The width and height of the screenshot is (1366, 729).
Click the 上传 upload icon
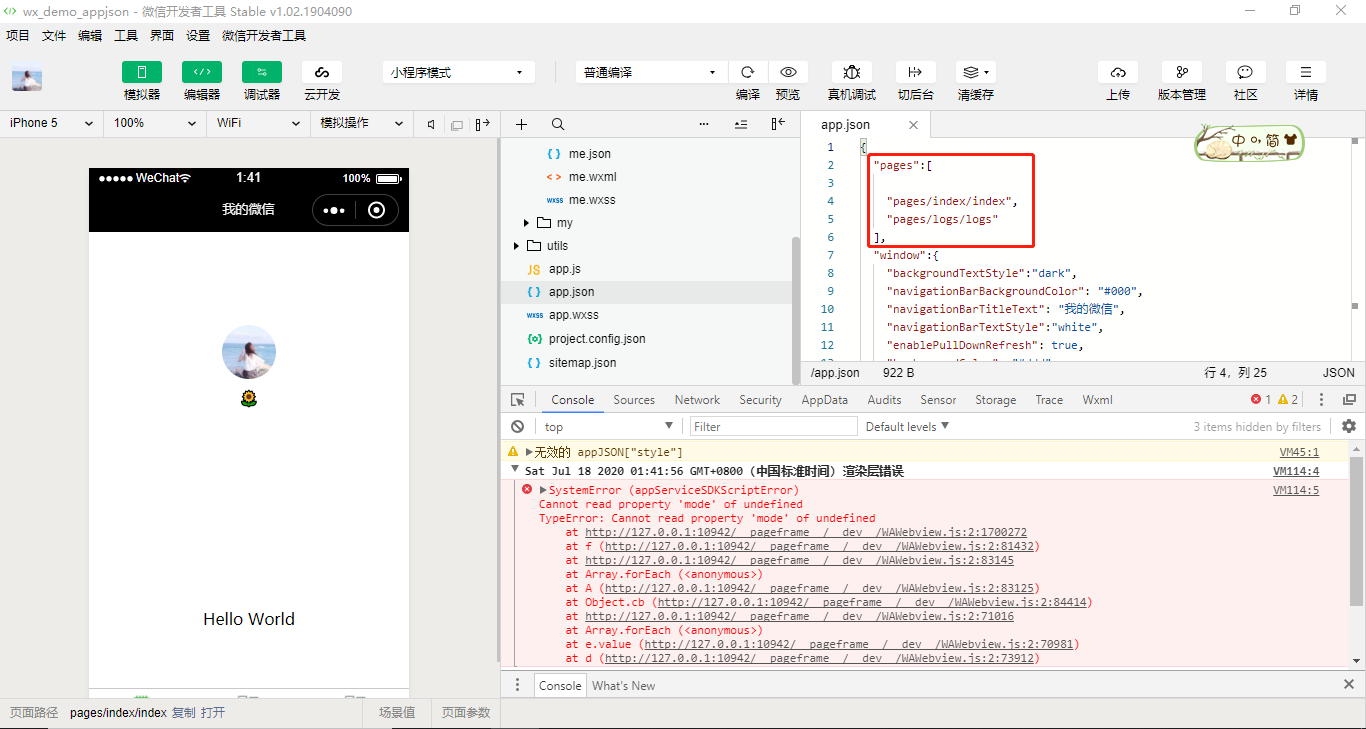click(x=1118, y=72)
